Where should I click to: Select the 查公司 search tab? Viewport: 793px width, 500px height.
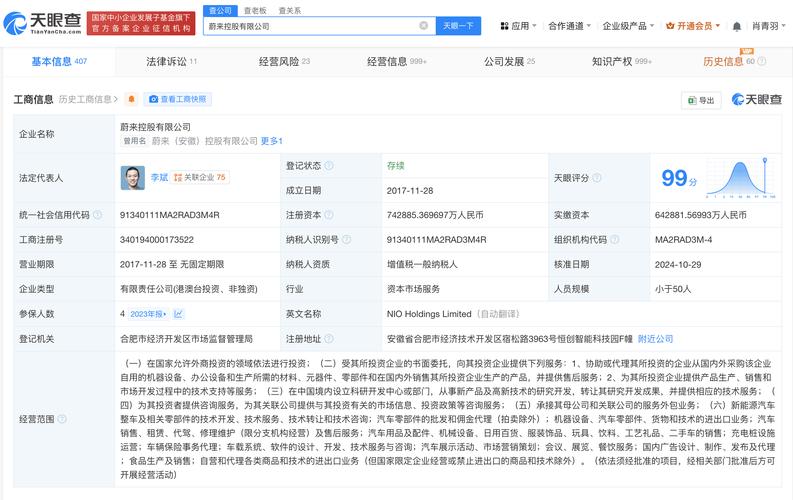[220, 10]
